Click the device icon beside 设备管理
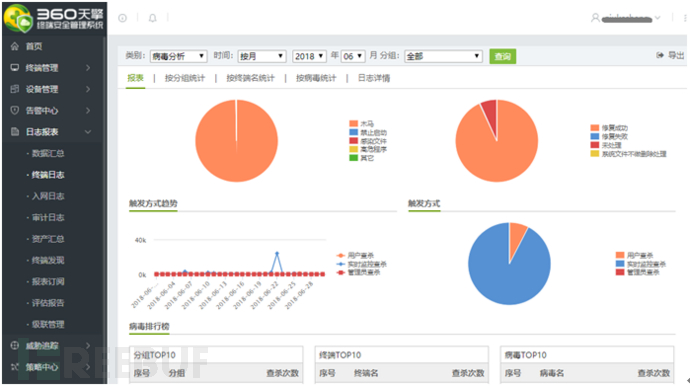Screen dimensions: 690x387 point(15,89)
